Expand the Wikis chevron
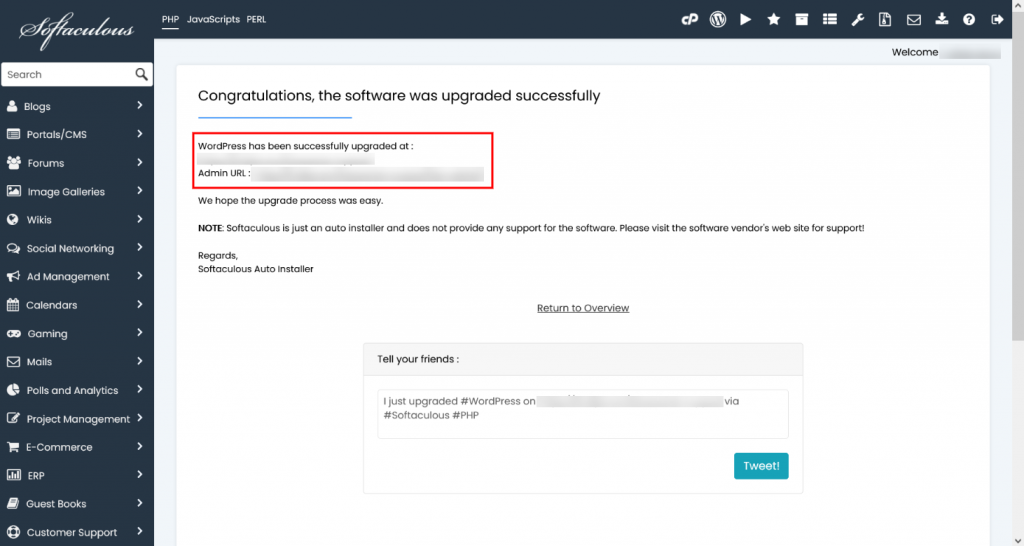Screen dimensions: 1024x546 tap(140, 219)
